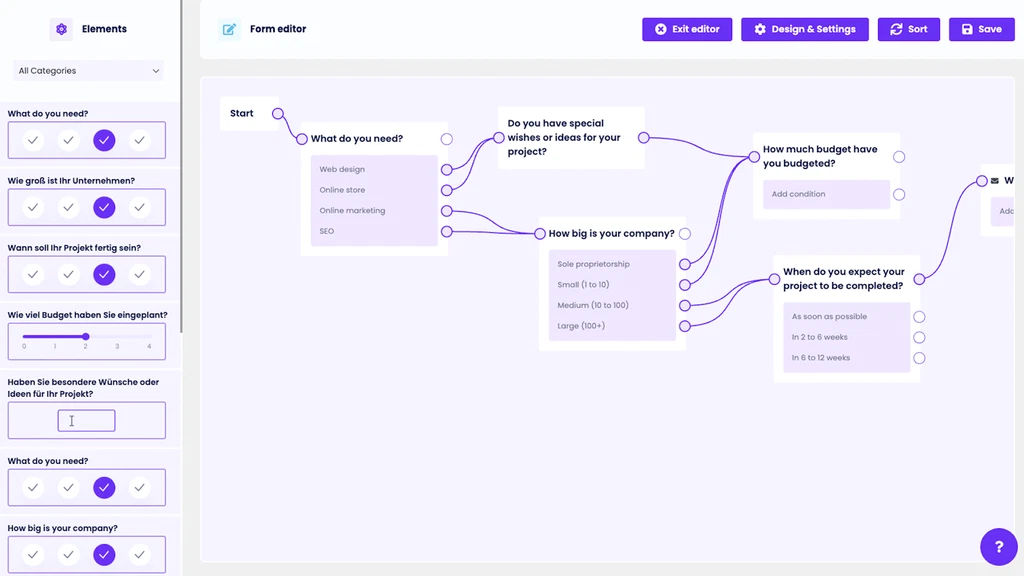
Task: Open the purple help question mark button
Action: click(x=998, y=547)
